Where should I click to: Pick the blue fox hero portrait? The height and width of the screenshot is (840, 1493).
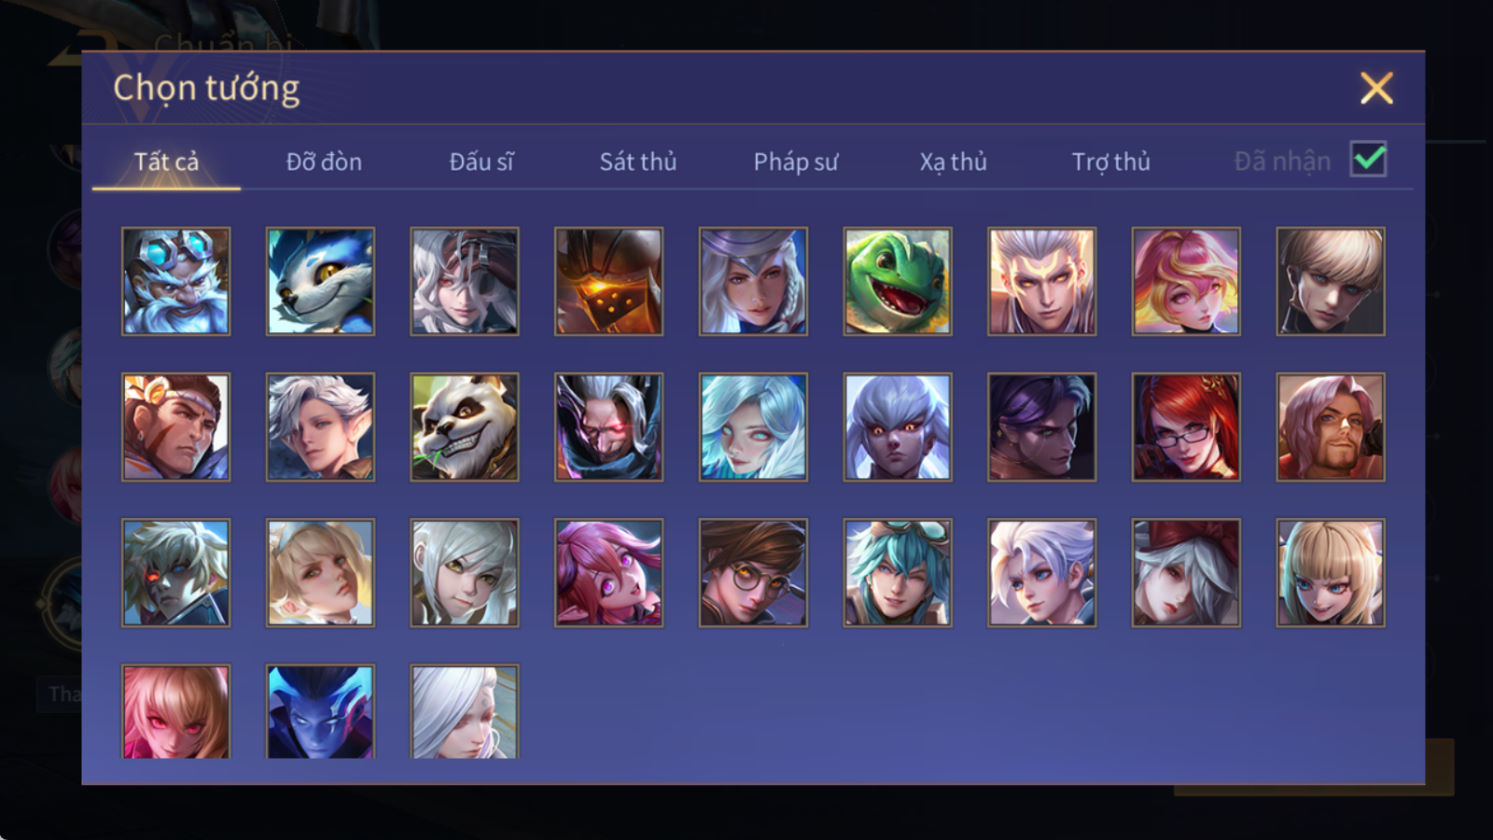[320, 281]
